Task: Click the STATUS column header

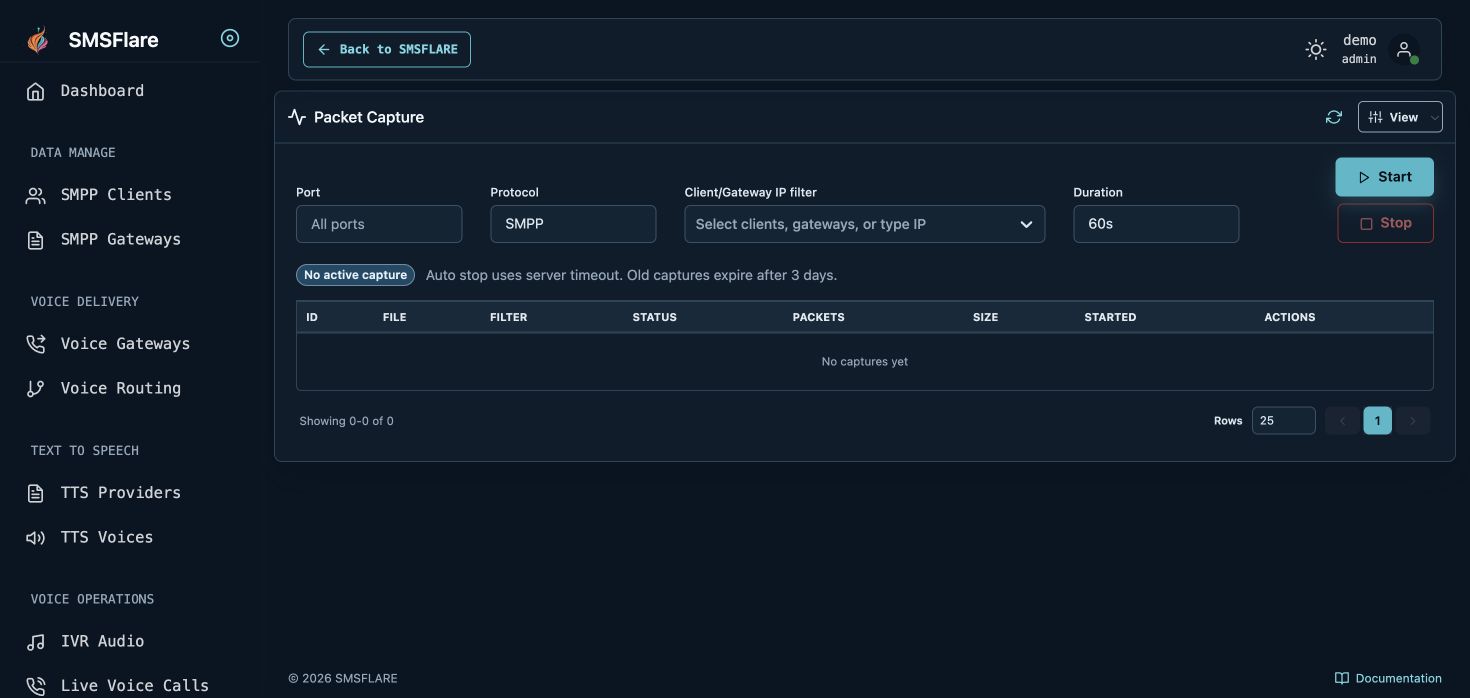Action: point(654,317)
